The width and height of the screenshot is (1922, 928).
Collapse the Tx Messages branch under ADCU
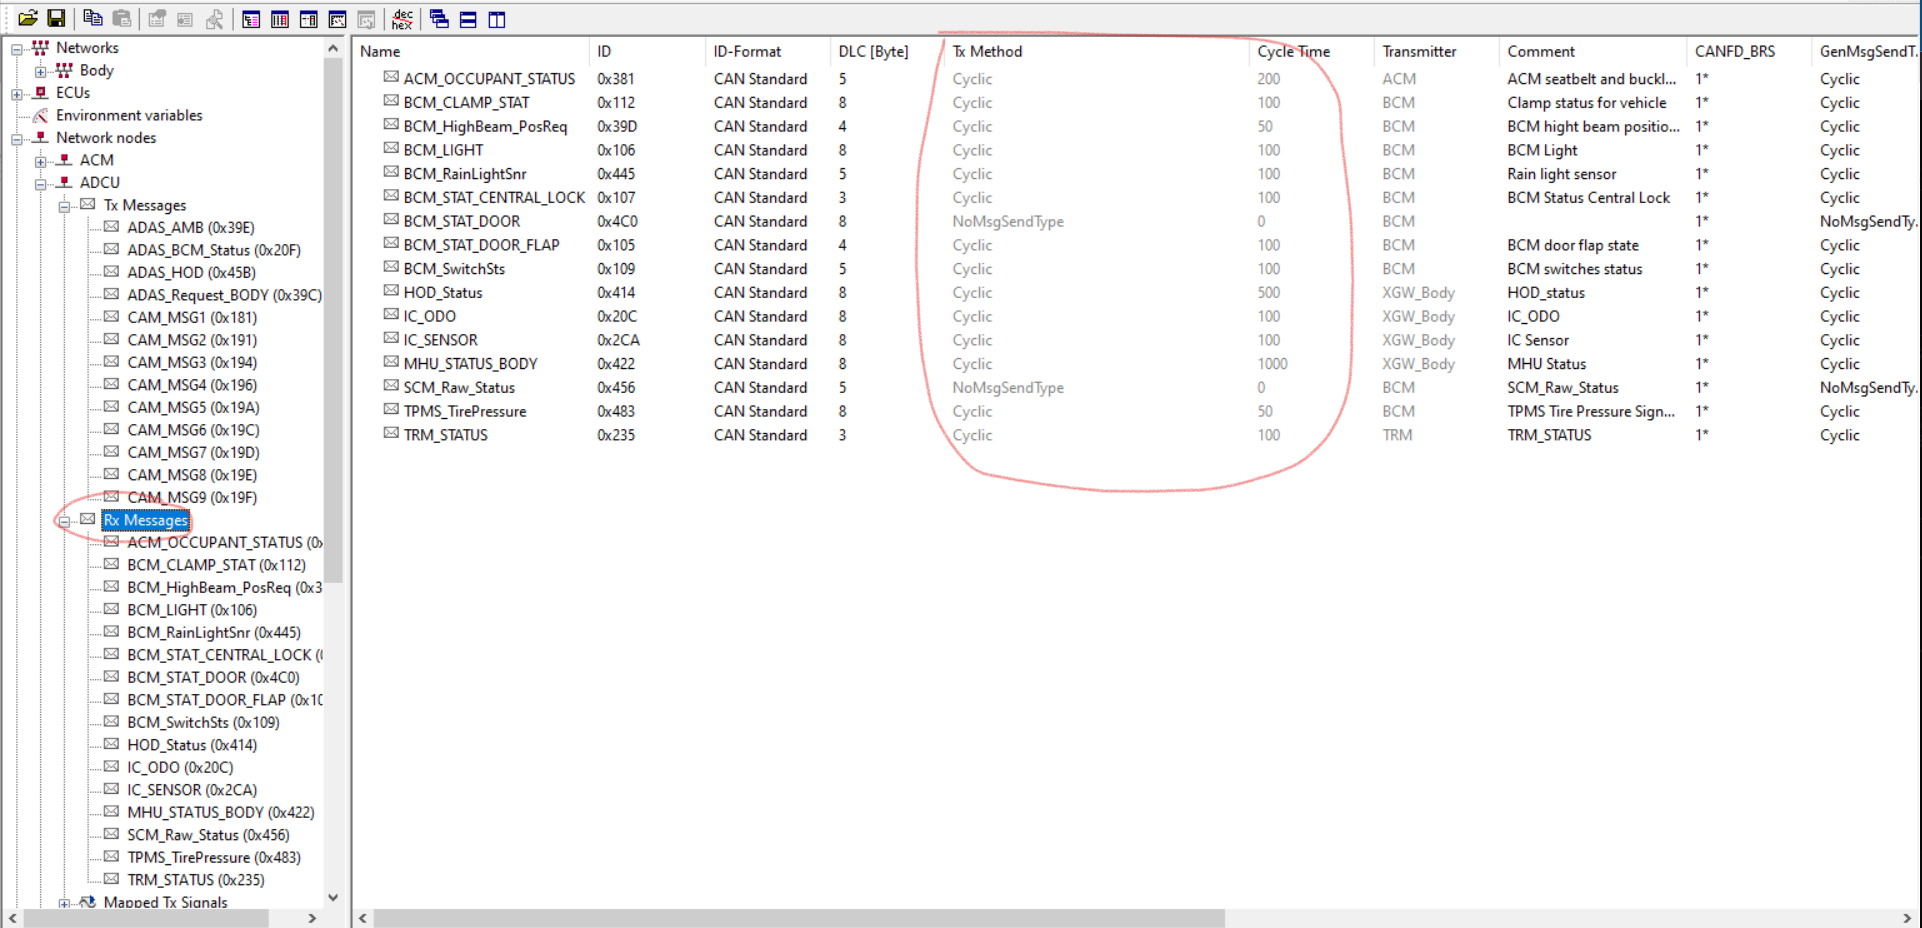(x=63, y=204)
